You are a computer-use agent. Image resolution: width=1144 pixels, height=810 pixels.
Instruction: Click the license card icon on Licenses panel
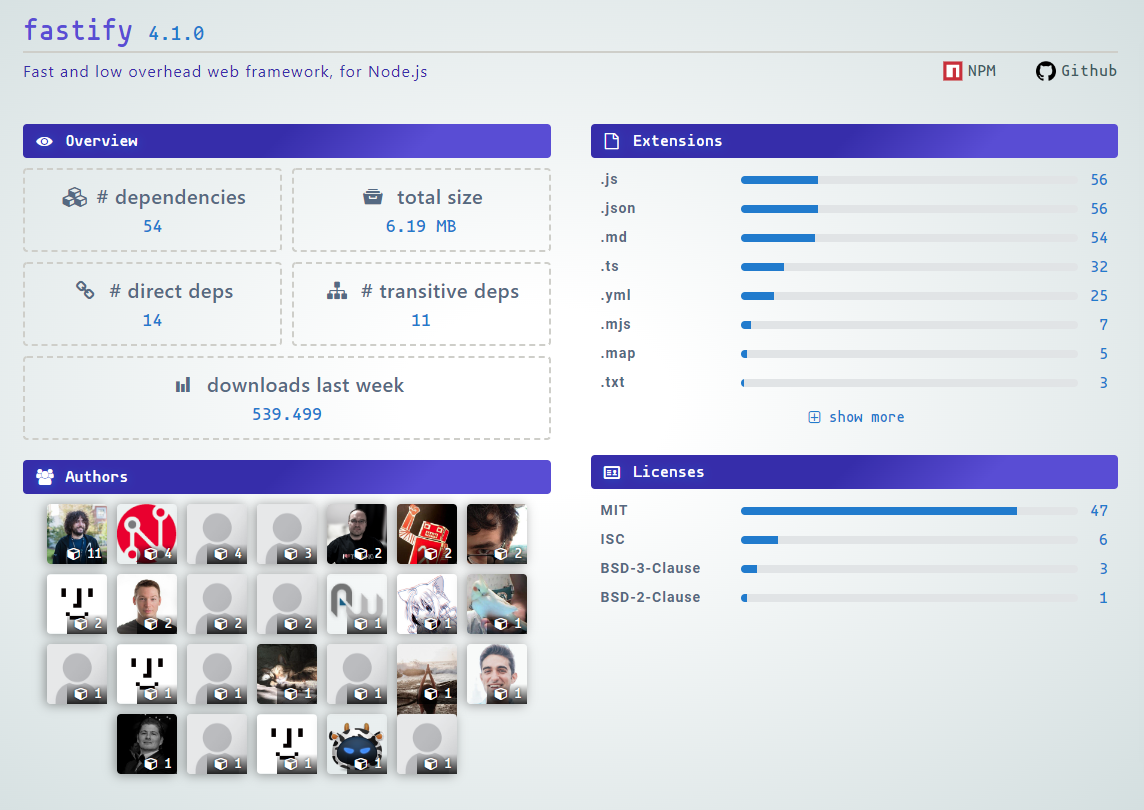tap(611, 472)
